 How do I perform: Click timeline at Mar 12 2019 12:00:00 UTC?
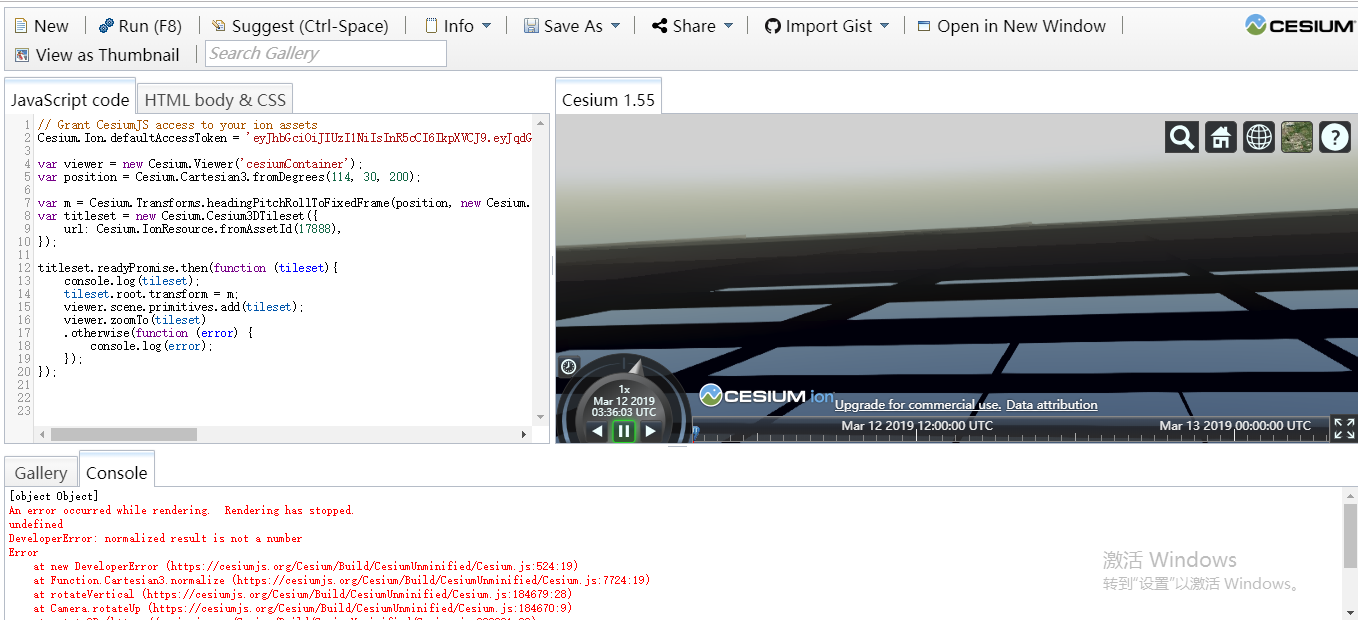[917, 426]
